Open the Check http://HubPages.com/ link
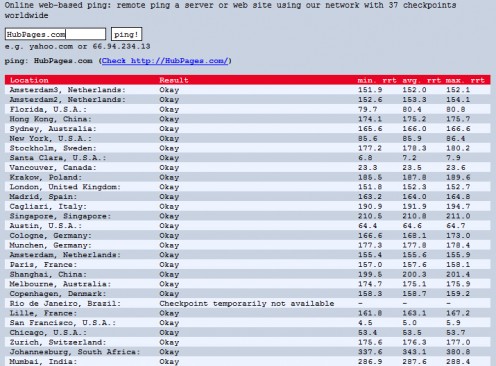The height and width of the screenshot is (366, 496). click(165, 61)
